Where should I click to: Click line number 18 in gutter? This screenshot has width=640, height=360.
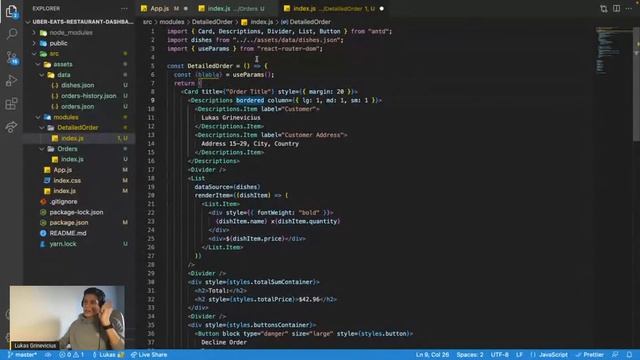tap(152, 178)
